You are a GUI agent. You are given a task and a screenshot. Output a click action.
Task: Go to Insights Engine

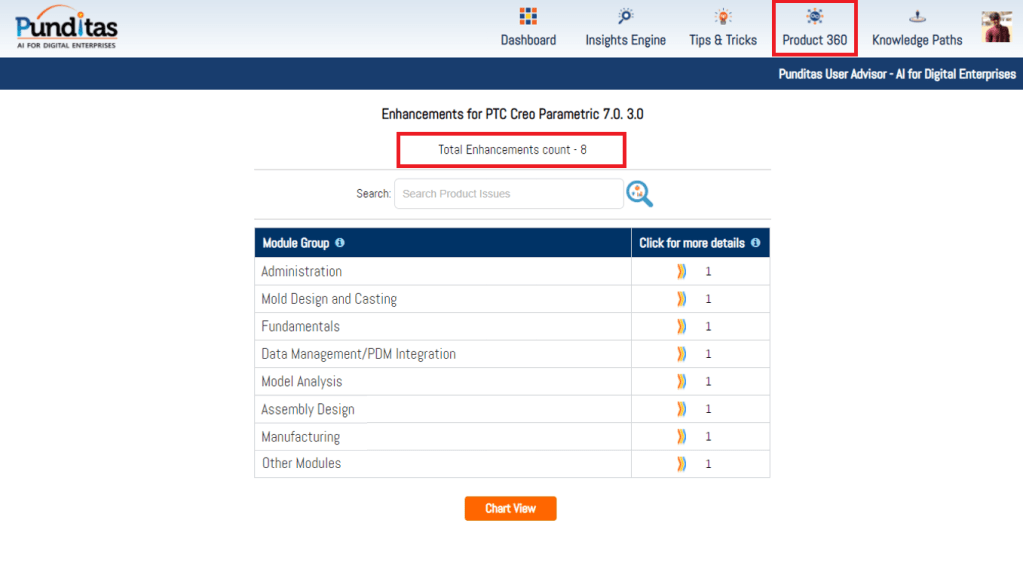pyautogui.click(x=625, y=28)
